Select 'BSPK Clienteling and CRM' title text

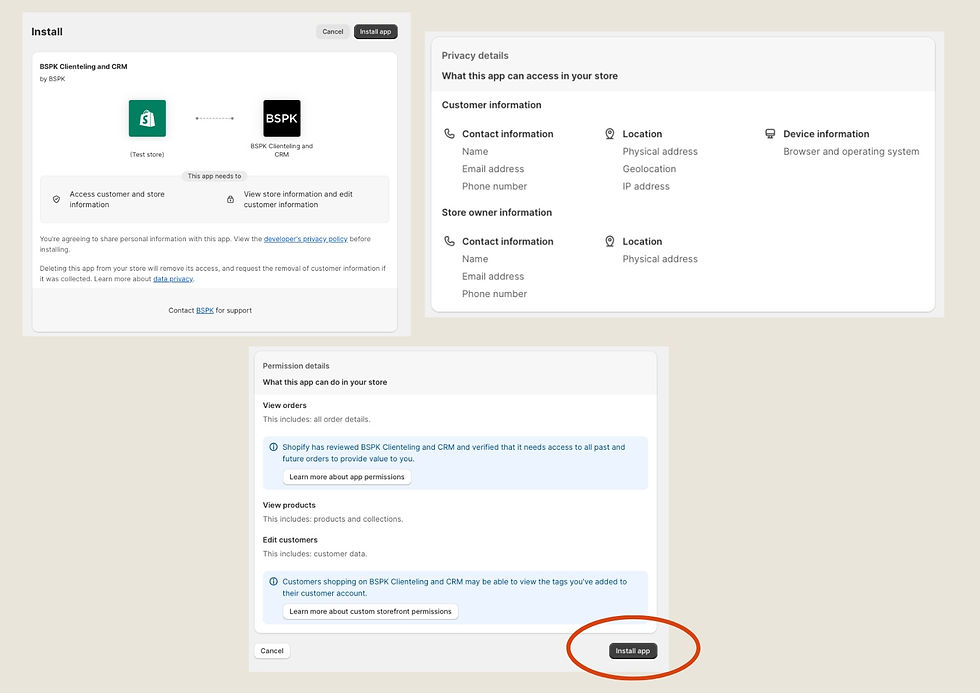pyautogui.click(x=84, y=66)
